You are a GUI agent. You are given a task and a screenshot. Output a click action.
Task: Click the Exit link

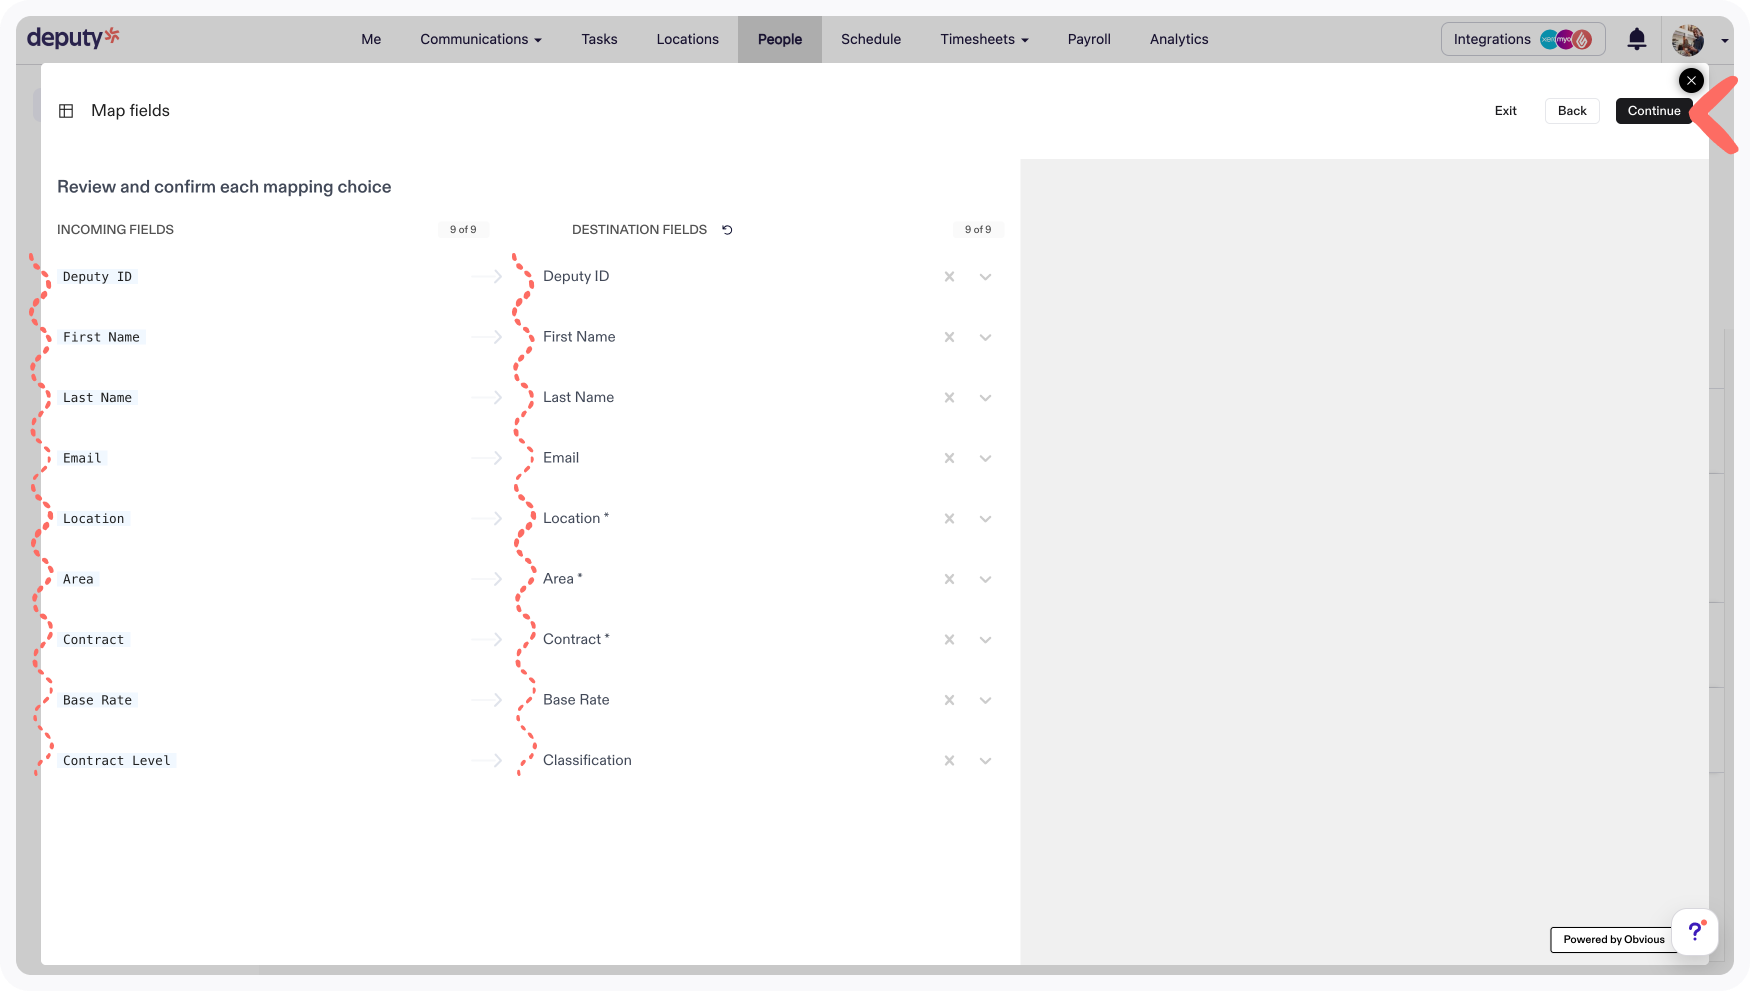point(1505,111)
